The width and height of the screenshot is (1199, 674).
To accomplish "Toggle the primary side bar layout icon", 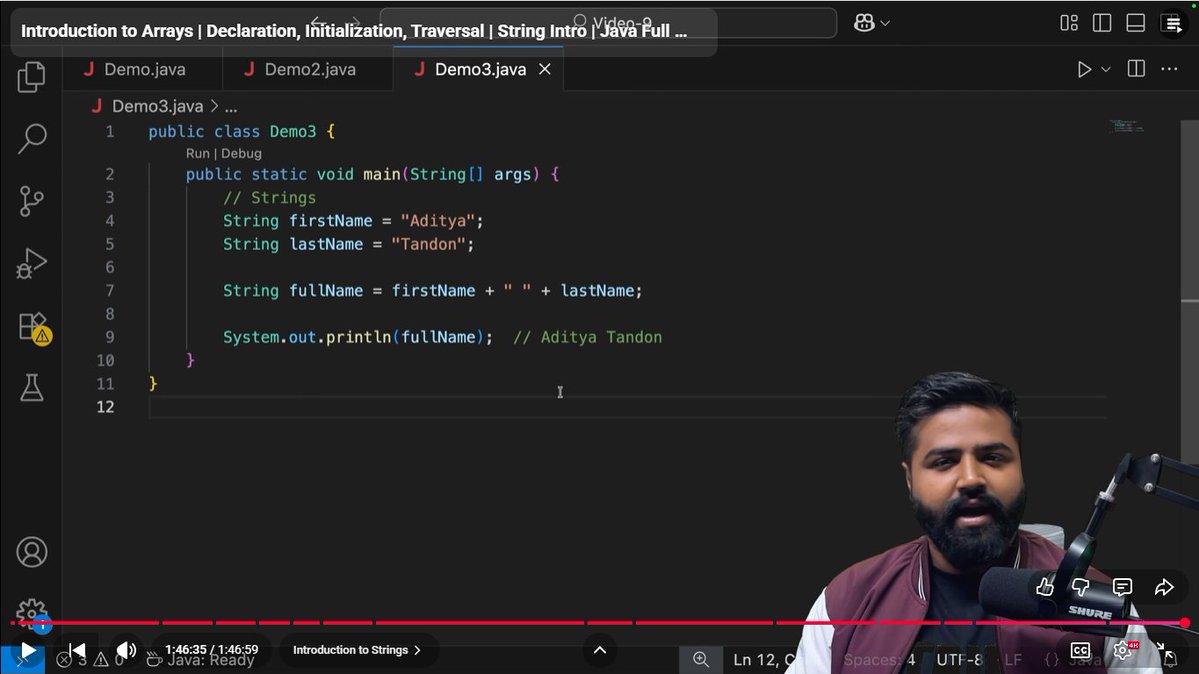I will [x=1102, y=23].
